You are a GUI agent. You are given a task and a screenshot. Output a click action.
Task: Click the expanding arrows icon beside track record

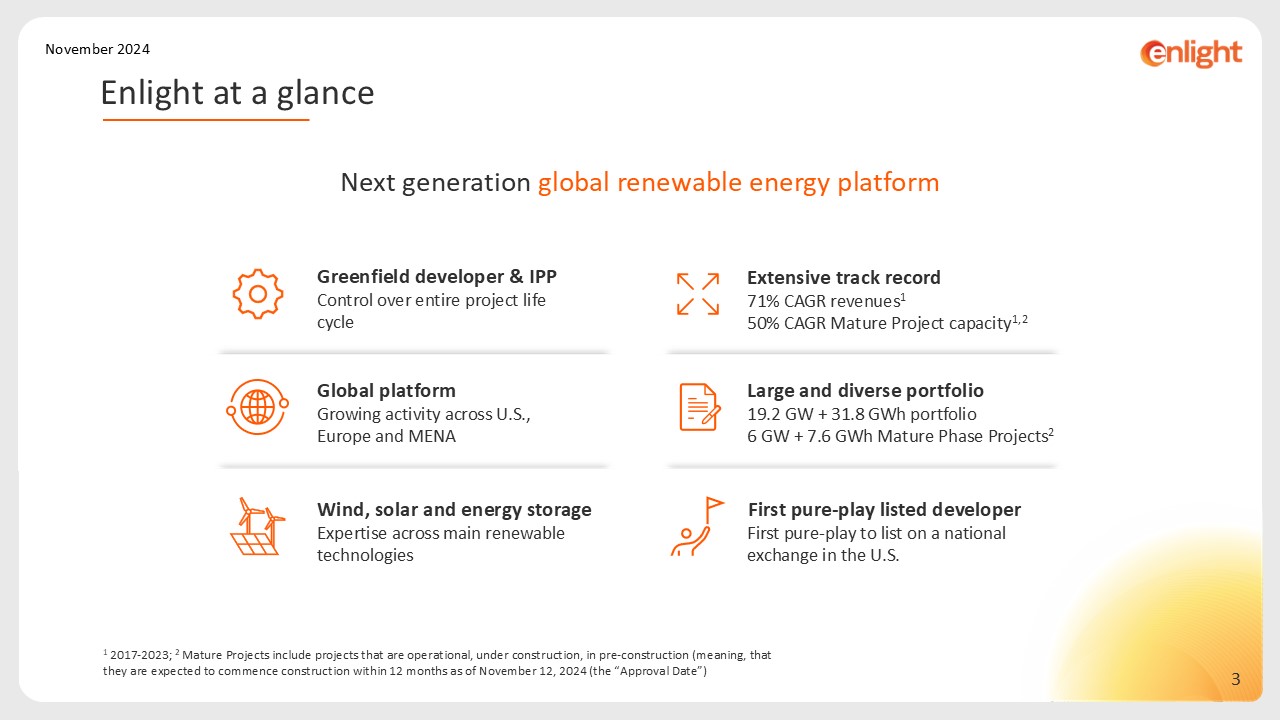click(x=698, y=294)
